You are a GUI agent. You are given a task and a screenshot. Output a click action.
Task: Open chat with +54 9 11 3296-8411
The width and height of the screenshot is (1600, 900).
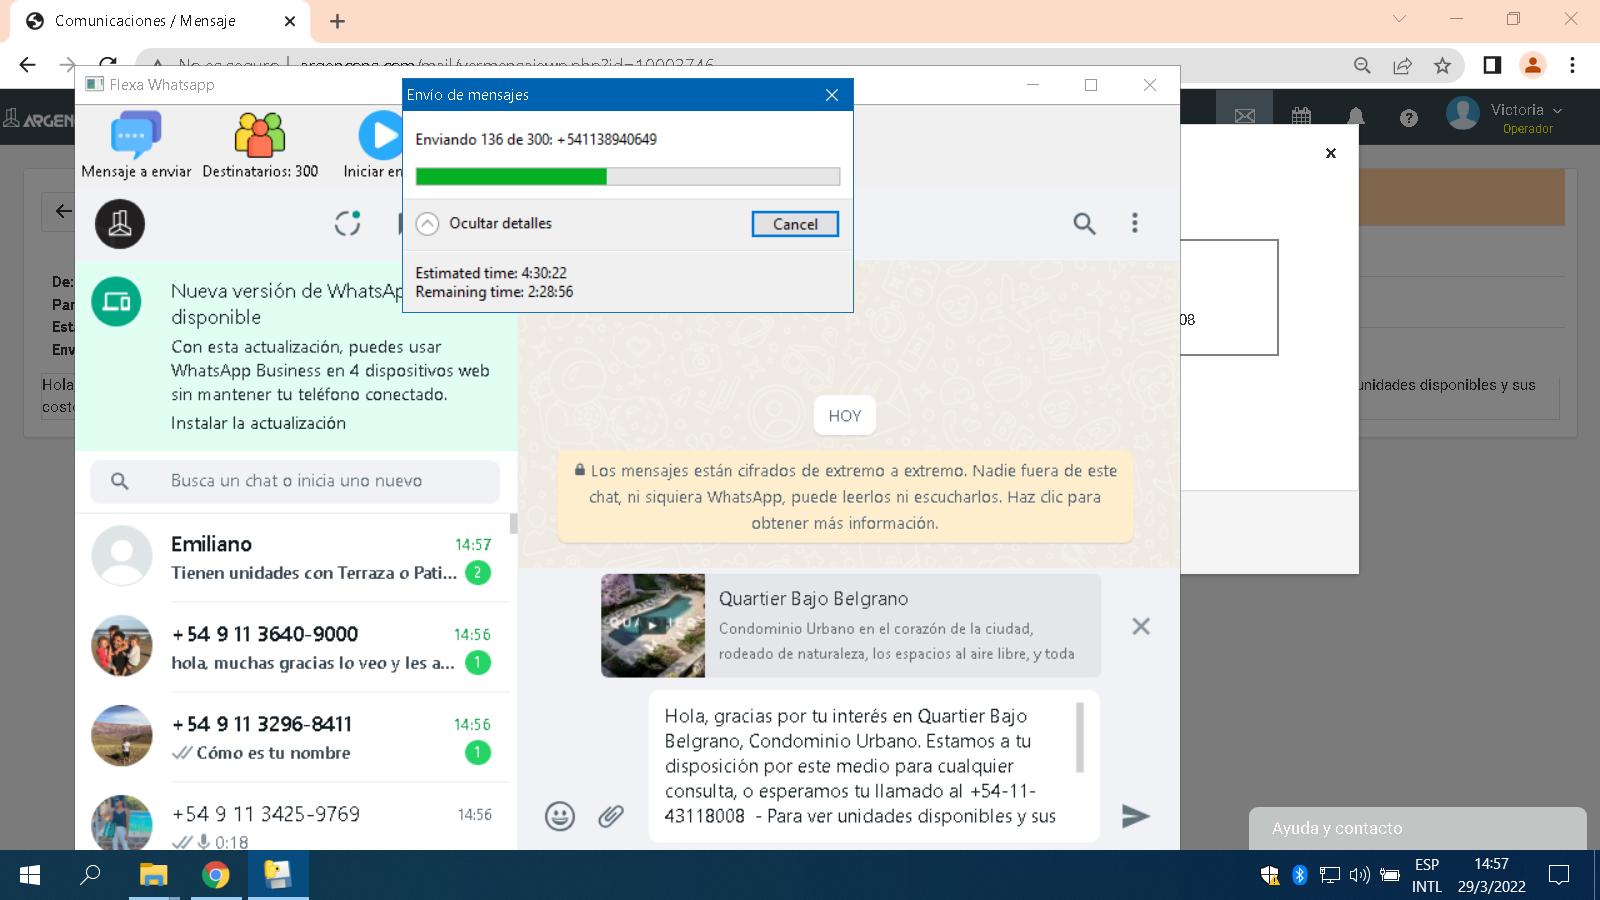coord(295,737)
